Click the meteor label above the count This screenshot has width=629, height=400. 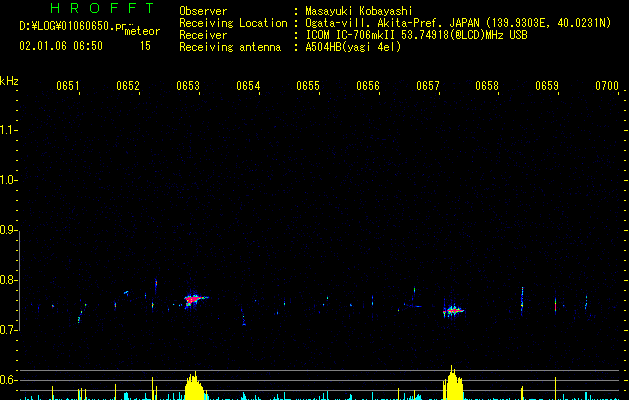[142, 31]
